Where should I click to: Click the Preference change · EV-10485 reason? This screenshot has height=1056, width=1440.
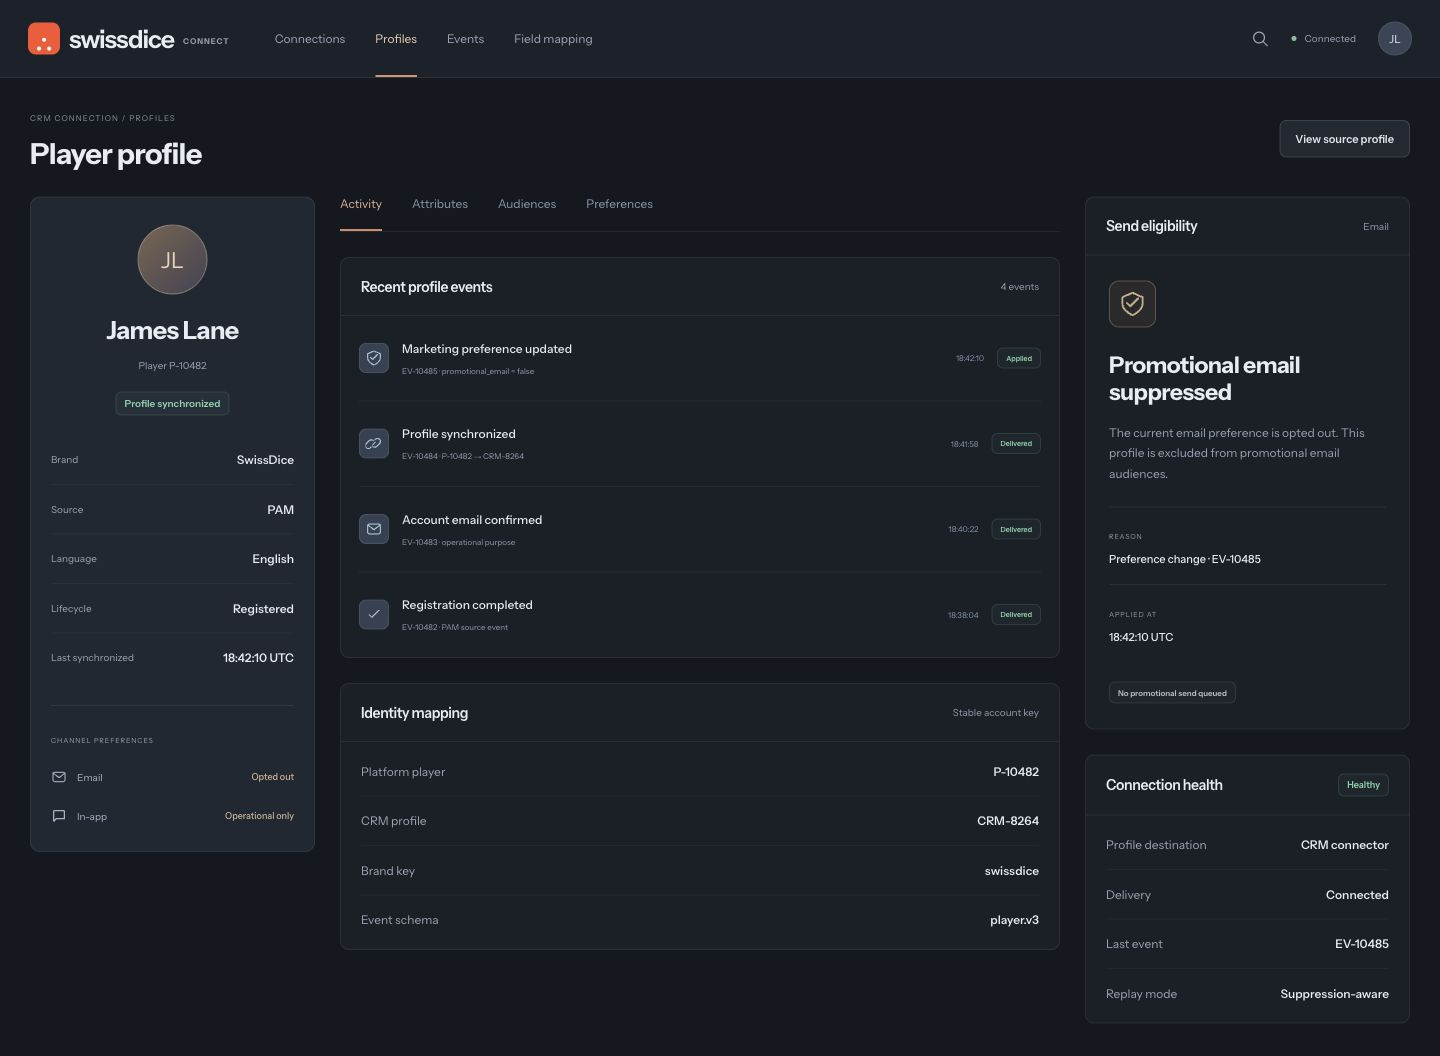pos(1185,559)
